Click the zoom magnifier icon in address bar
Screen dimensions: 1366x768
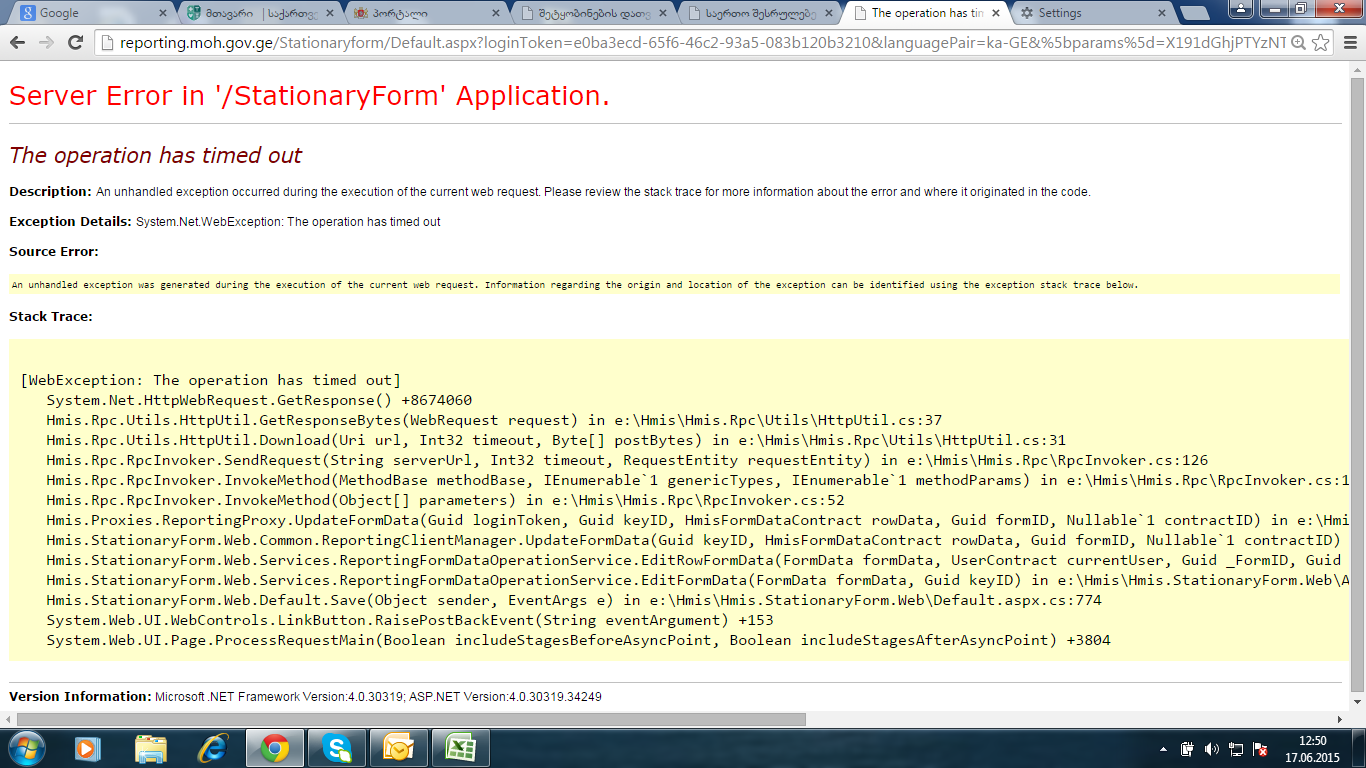click(x=1298, y=43)
